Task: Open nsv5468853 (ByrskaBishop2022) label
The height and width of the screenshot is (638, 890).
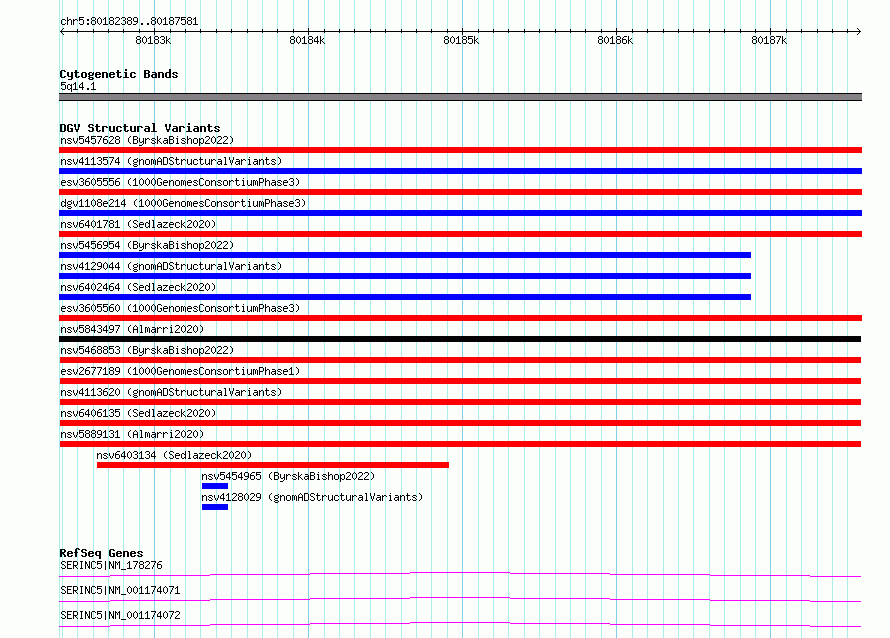Action: [x=147, y=350]
